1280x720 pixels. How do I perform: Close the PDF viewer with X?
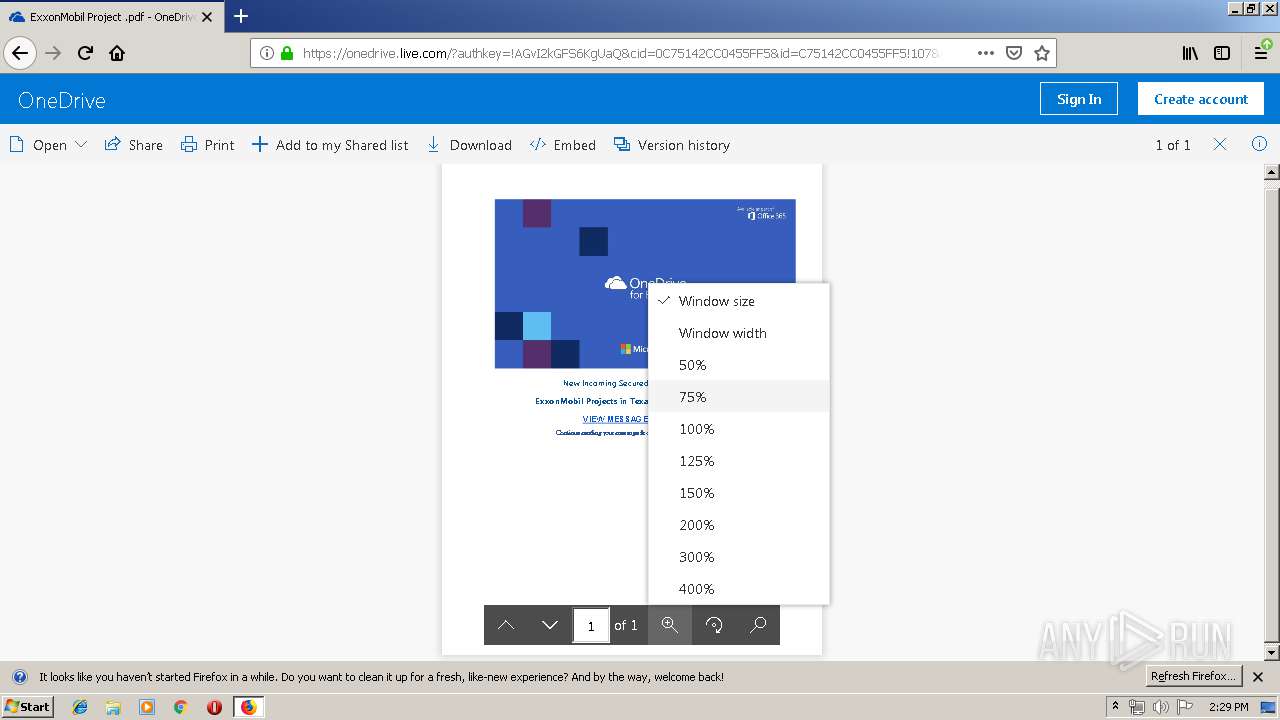1220,144
